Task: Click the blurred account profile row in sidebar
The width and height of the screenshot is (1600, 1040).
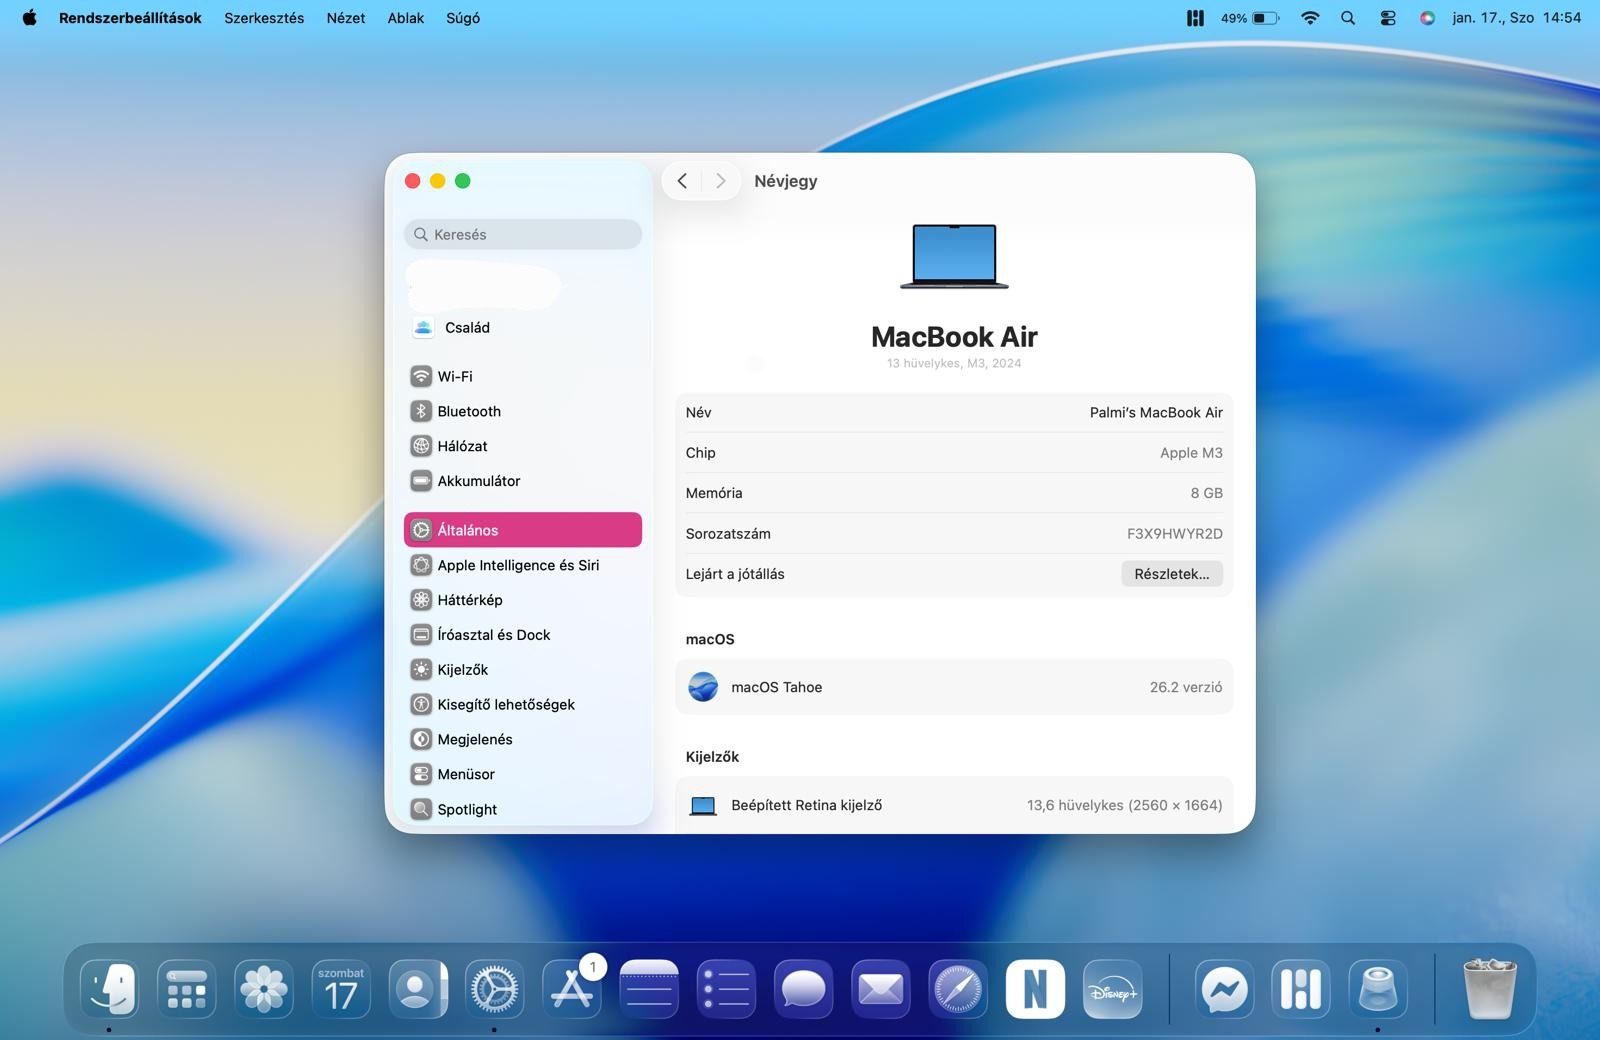Action: (x=484, y=287)
